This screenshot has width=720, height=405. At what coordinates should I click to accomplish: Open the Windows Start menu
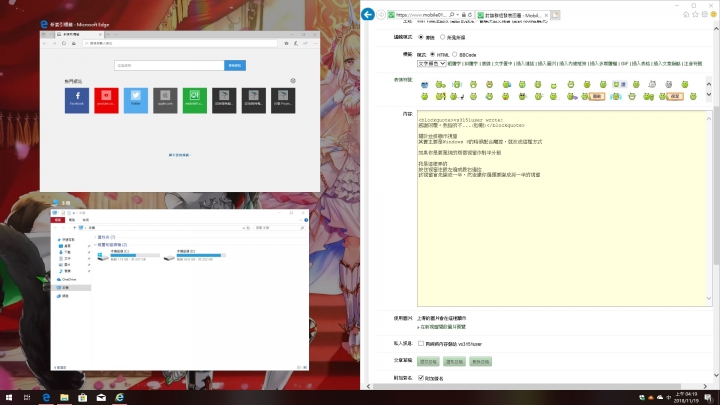coord(9,398)
